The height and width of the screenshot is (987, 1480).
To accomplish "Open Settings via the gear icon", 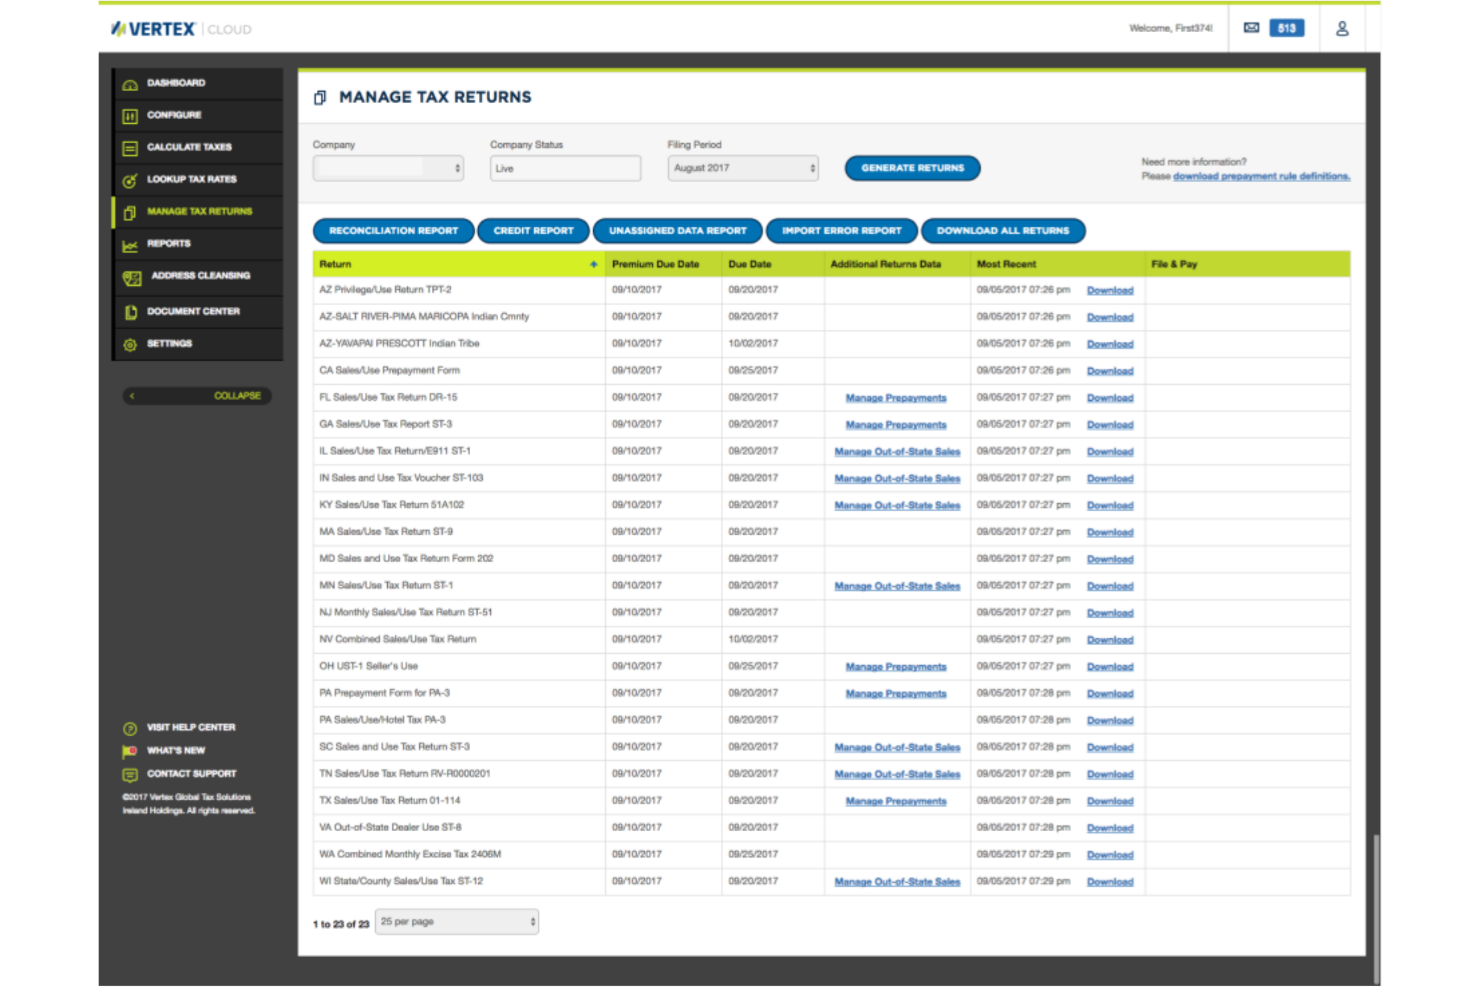I will tap(129, 343).
